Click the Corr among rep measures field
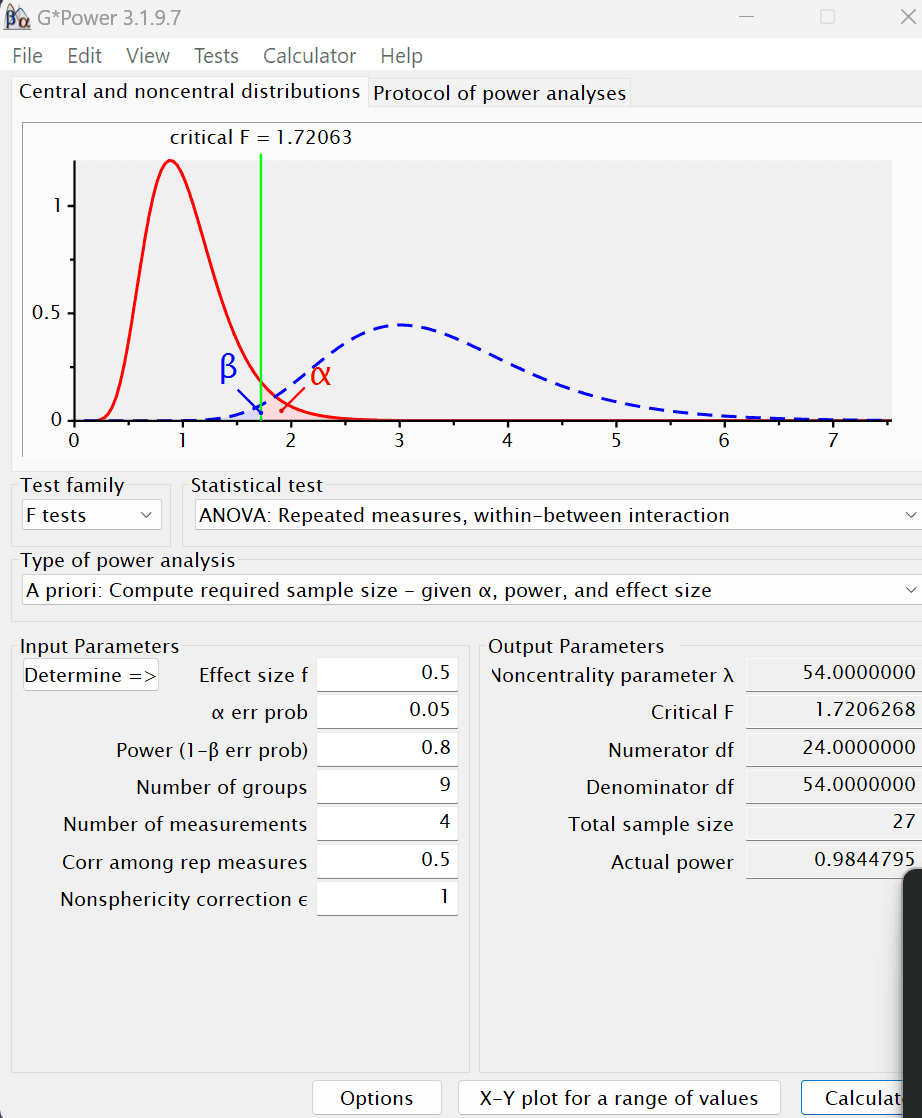Screen dimensions: 922x1118 point(387,861)
